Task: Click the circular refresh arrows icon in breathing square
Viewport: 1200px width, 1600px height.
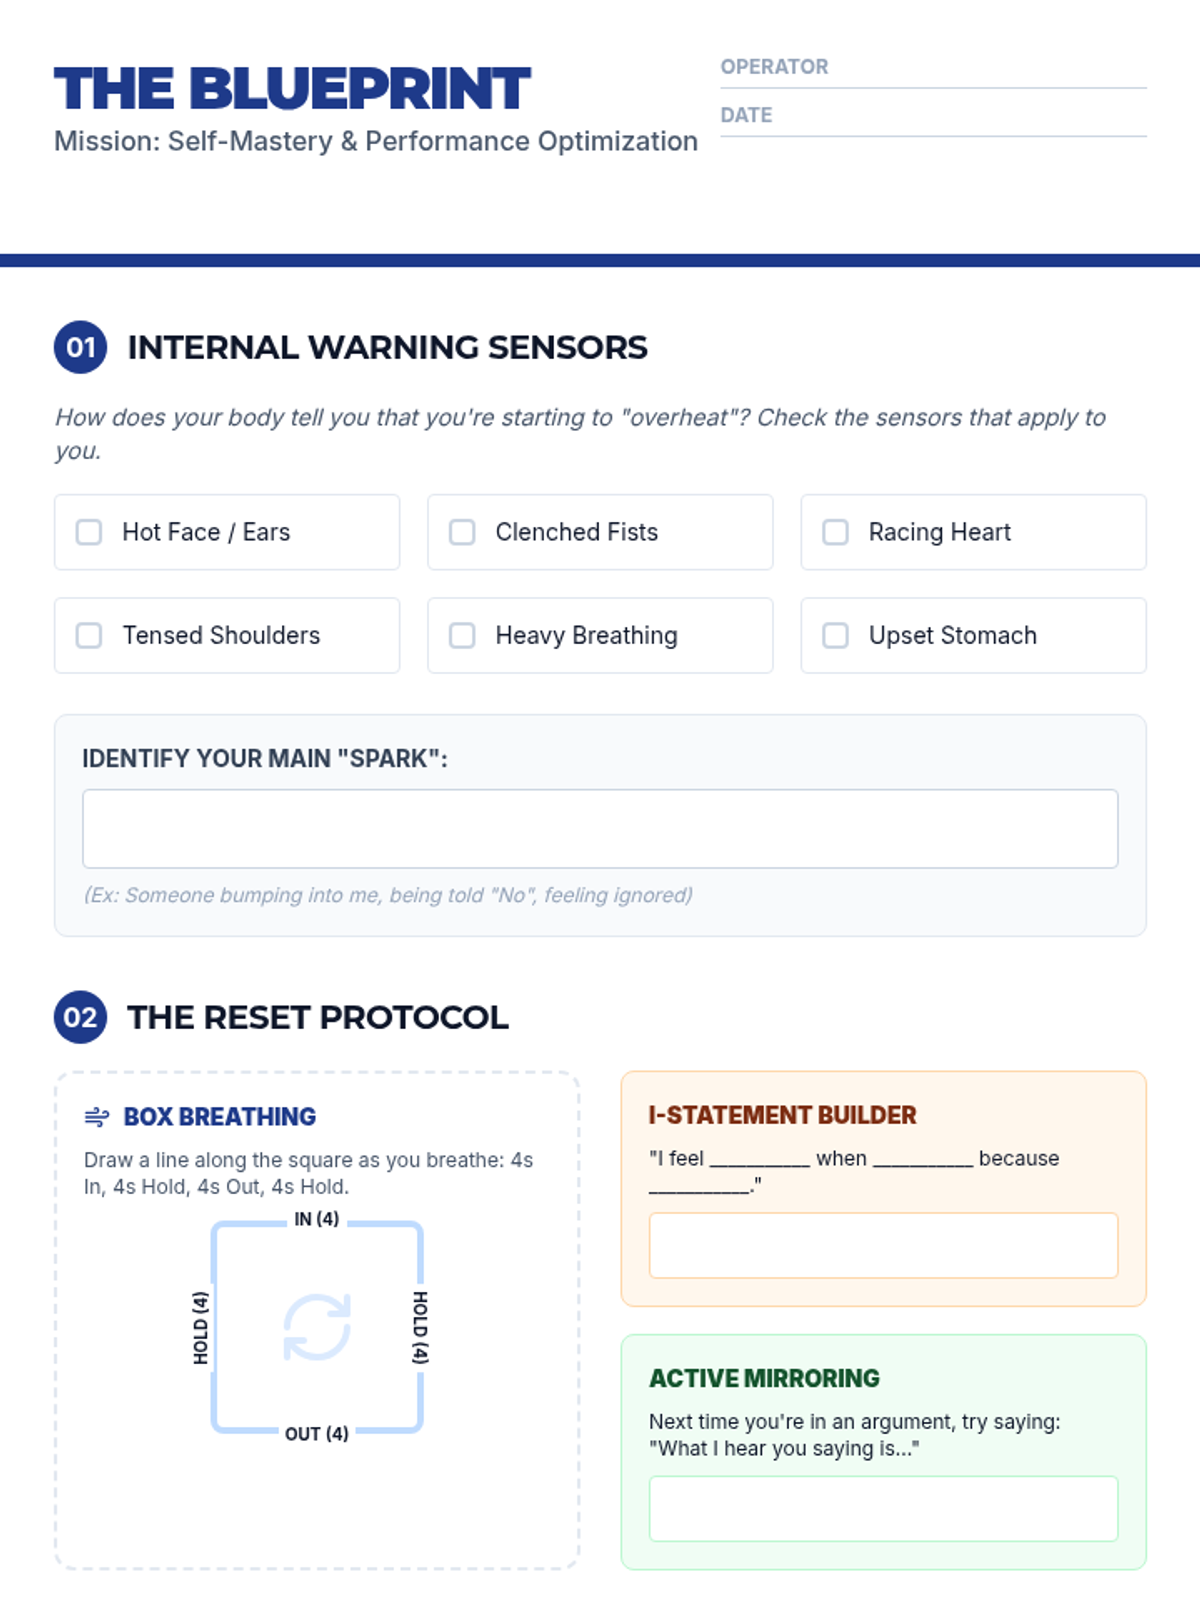Action: (317, 1327)
